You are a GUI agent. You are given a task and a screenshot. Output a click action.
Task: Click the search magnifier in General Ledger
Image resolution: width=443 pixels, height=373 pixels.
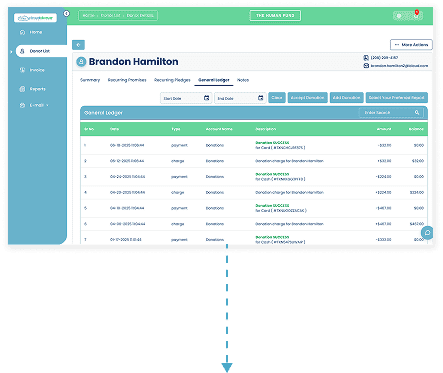coord(417,113)
